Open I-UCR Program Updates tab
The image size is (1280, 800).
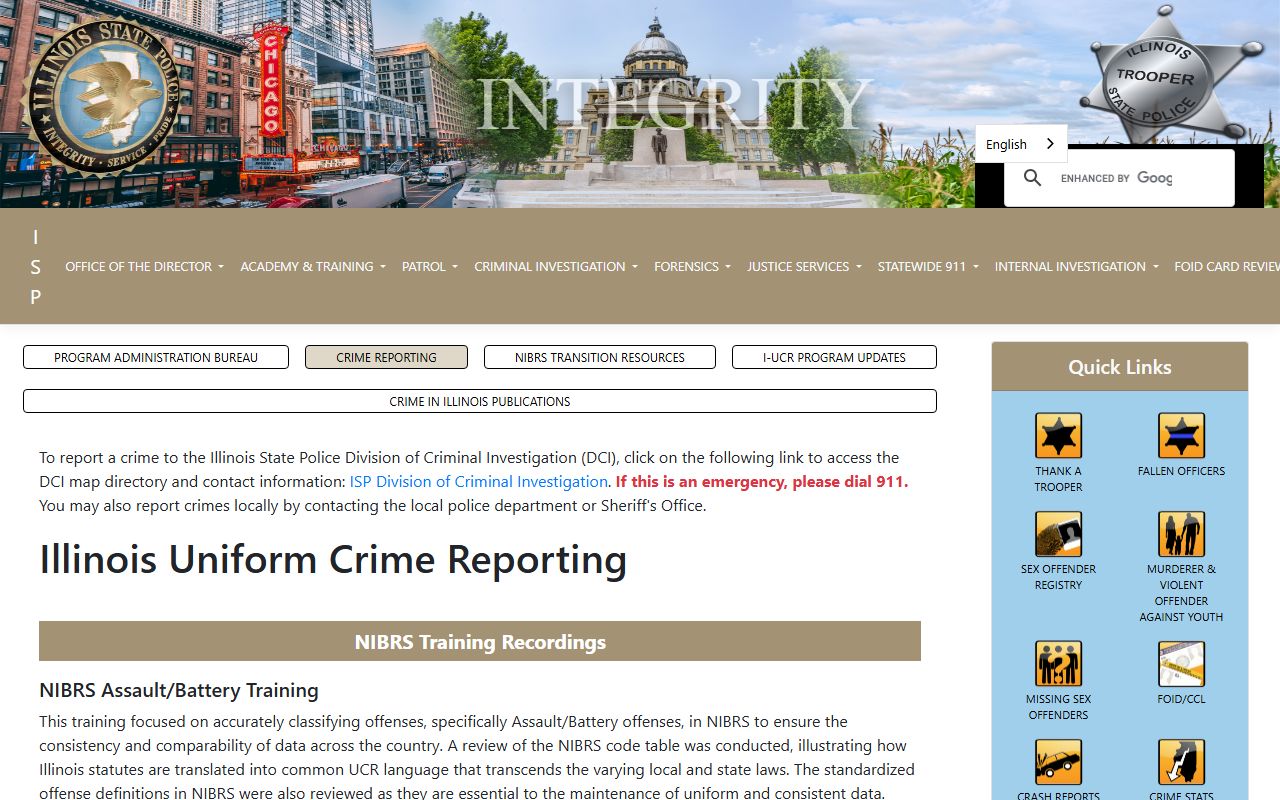point(834,357)
